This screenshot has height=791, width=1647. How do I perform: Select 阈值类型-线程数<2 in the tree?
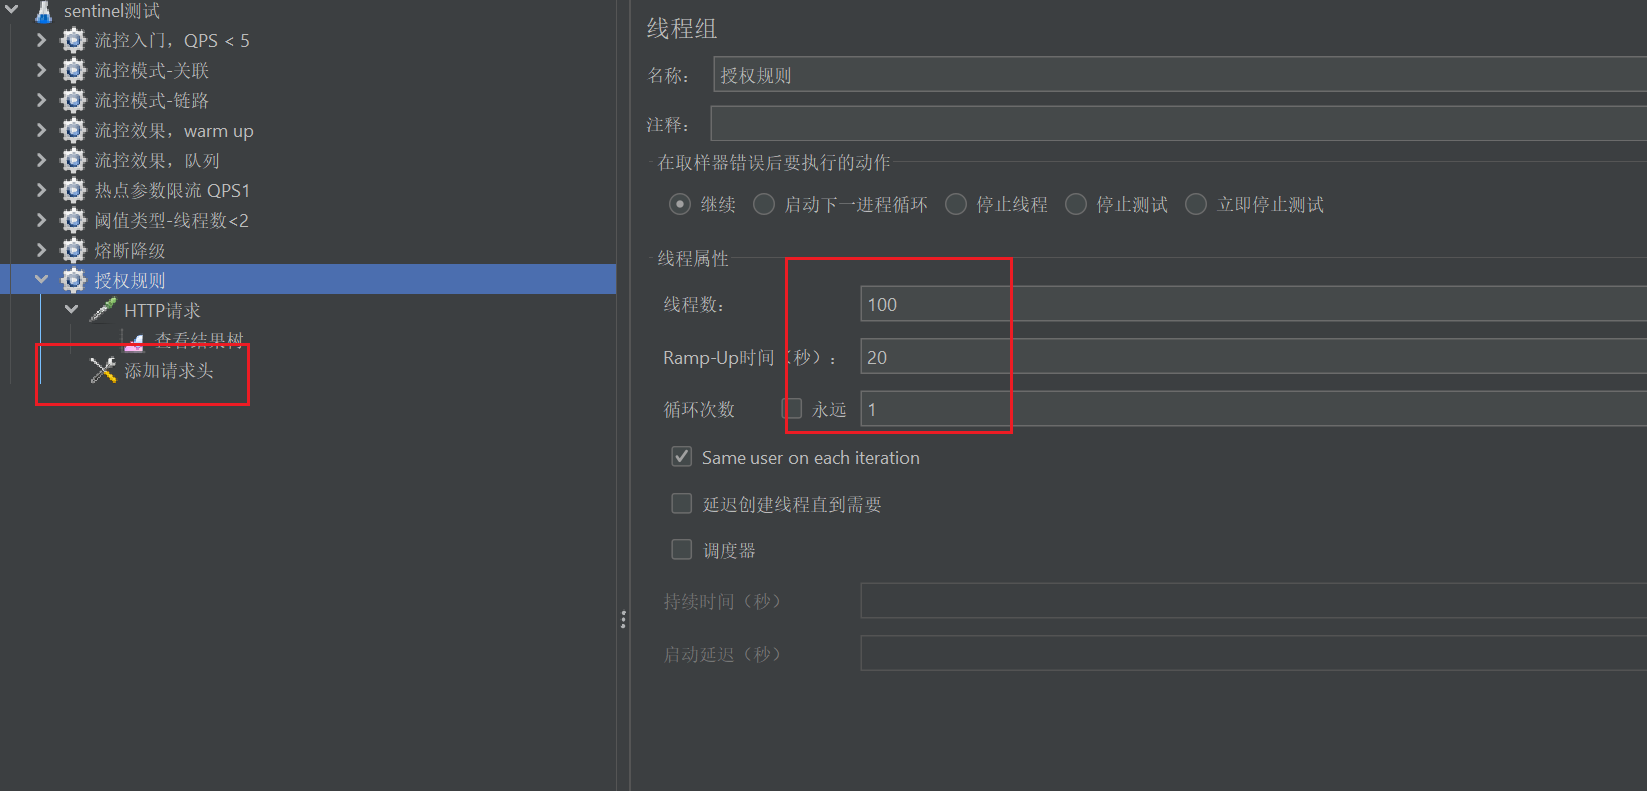click(171, 220)
